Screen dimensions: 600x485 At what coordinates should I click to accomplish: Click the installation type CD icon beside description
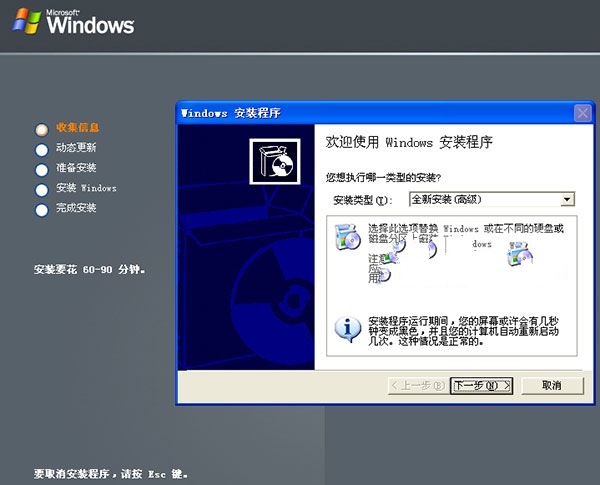click(x=347, y=237)
